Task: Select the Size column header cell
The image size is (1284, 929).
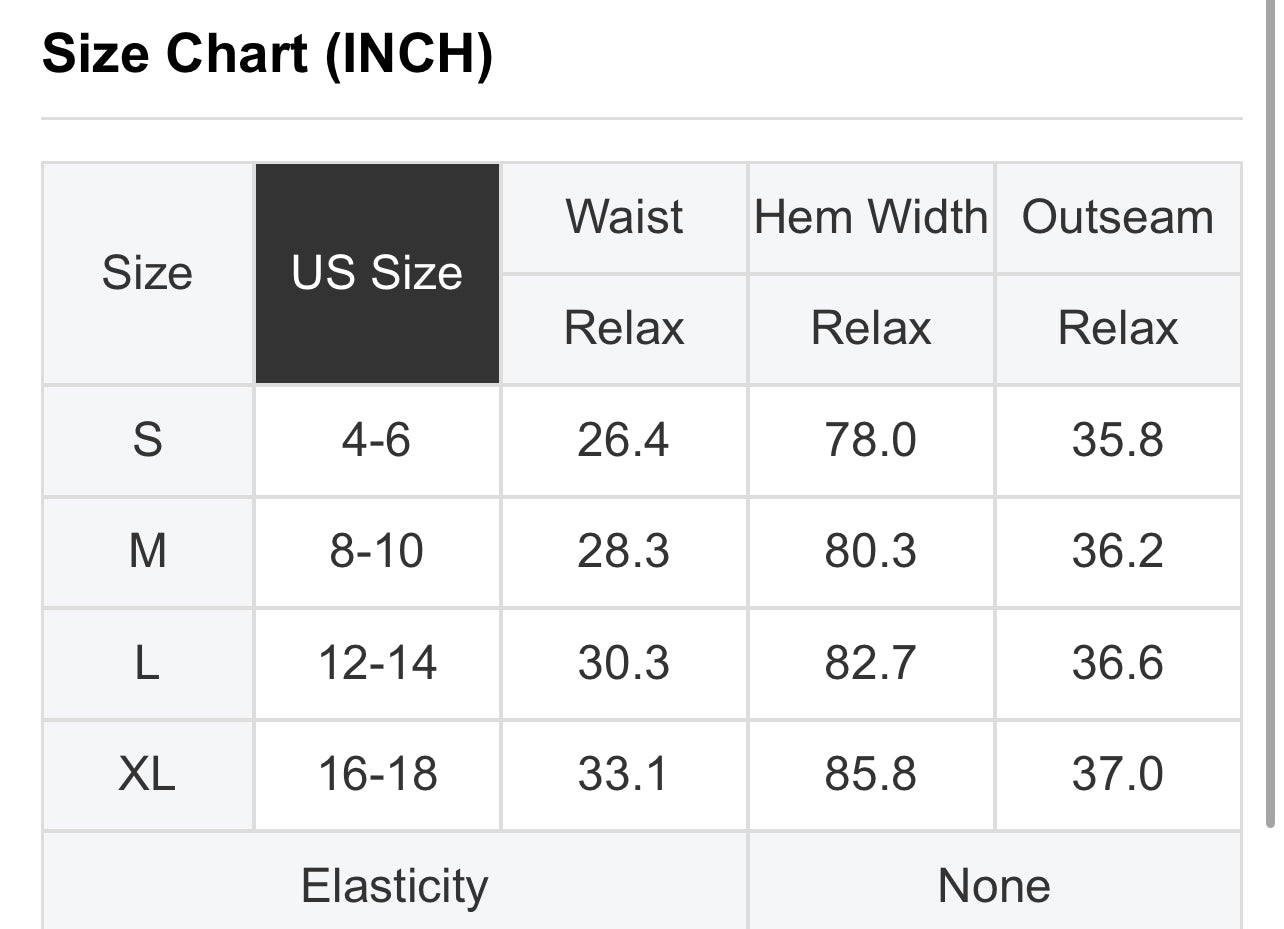Action: click(x=147, y=273)
